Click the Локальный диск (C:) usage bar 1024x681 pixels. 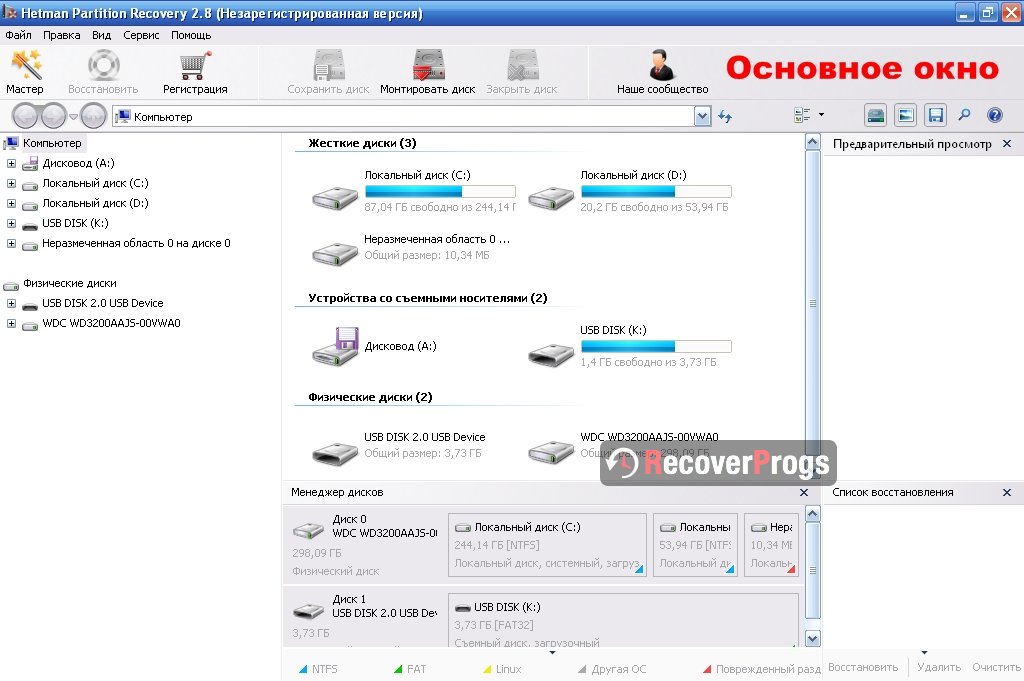[x=440, y=191]
